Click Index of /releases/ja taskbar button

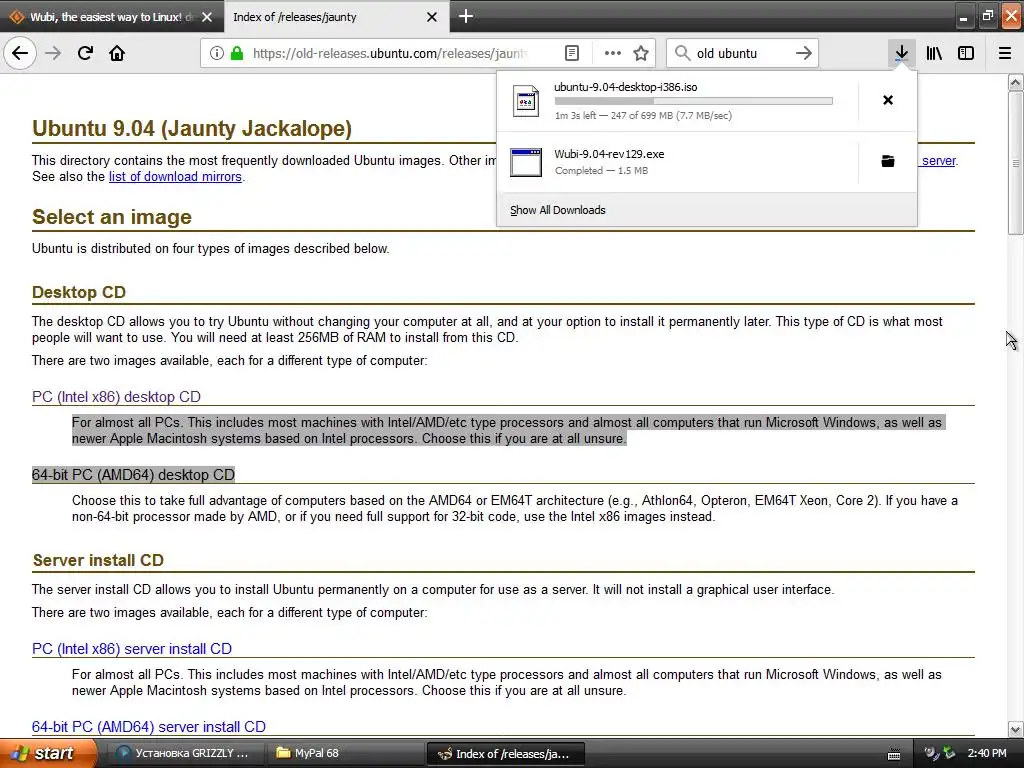505,753
